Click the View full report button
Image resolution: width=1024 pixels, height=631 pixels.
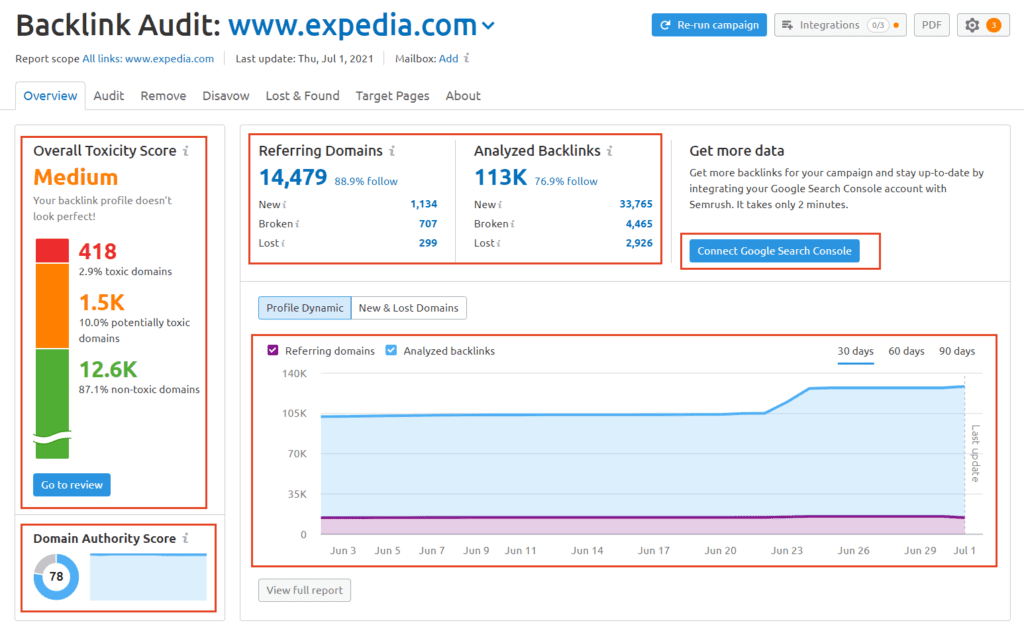(x=304, y=590)
